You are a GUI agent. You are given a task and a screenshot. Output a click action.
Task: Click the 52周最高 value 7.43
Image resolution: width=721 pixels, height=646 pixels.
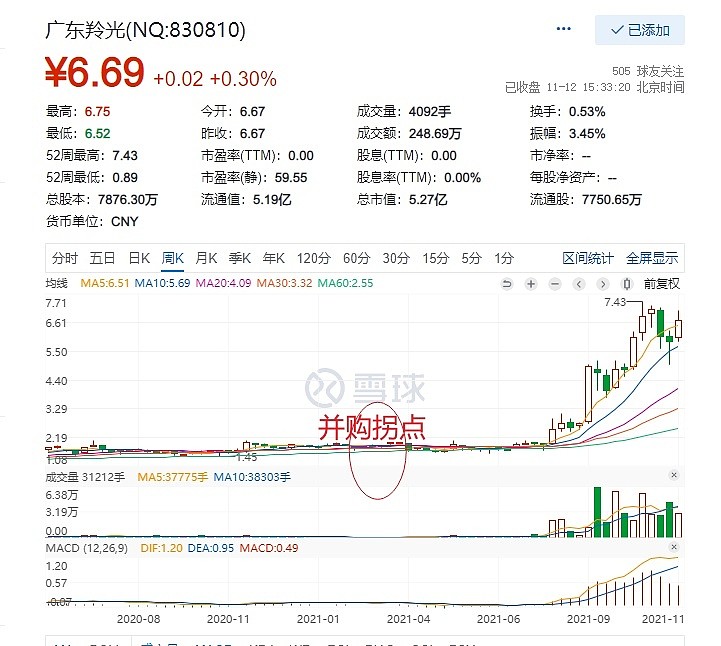coord(125,156)
